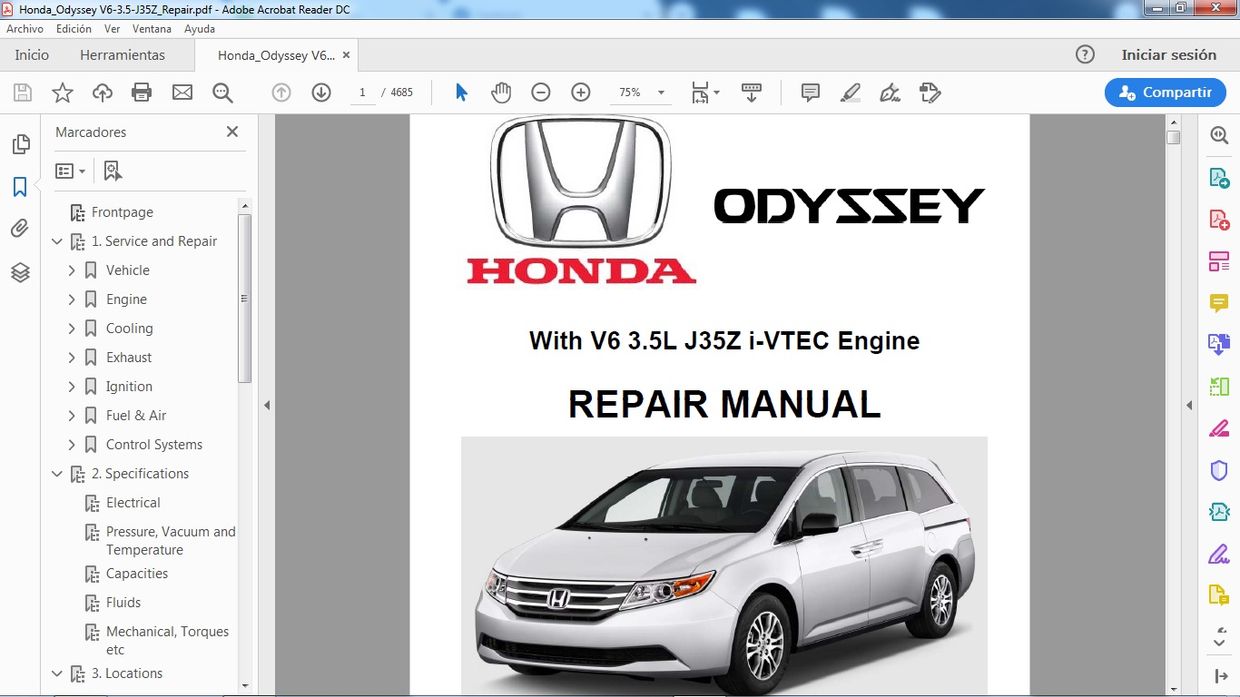Click the scrolling mode keyboard icon

pyautogui.click(x=752, y=92)
